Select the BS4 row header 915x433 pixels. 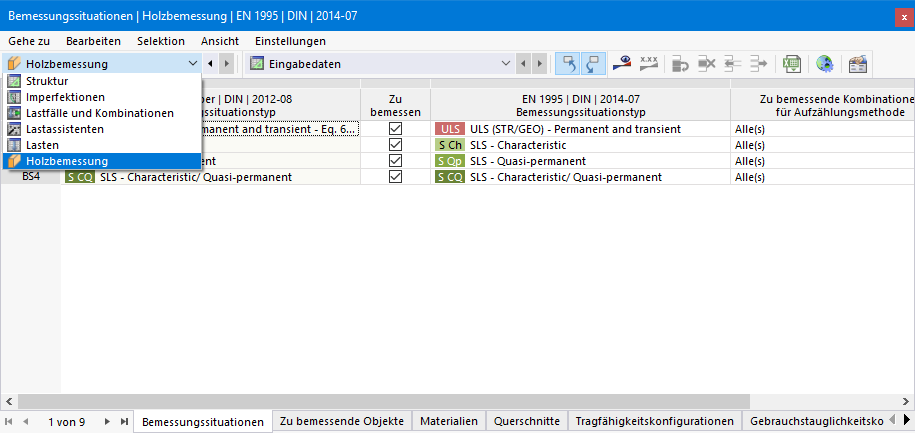(x=32, y=177)
